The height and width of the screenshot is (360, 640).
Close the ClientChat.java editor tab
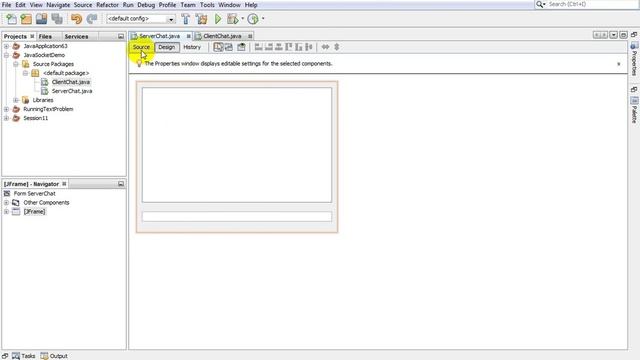pyautogui.click(x=250, y=36)
